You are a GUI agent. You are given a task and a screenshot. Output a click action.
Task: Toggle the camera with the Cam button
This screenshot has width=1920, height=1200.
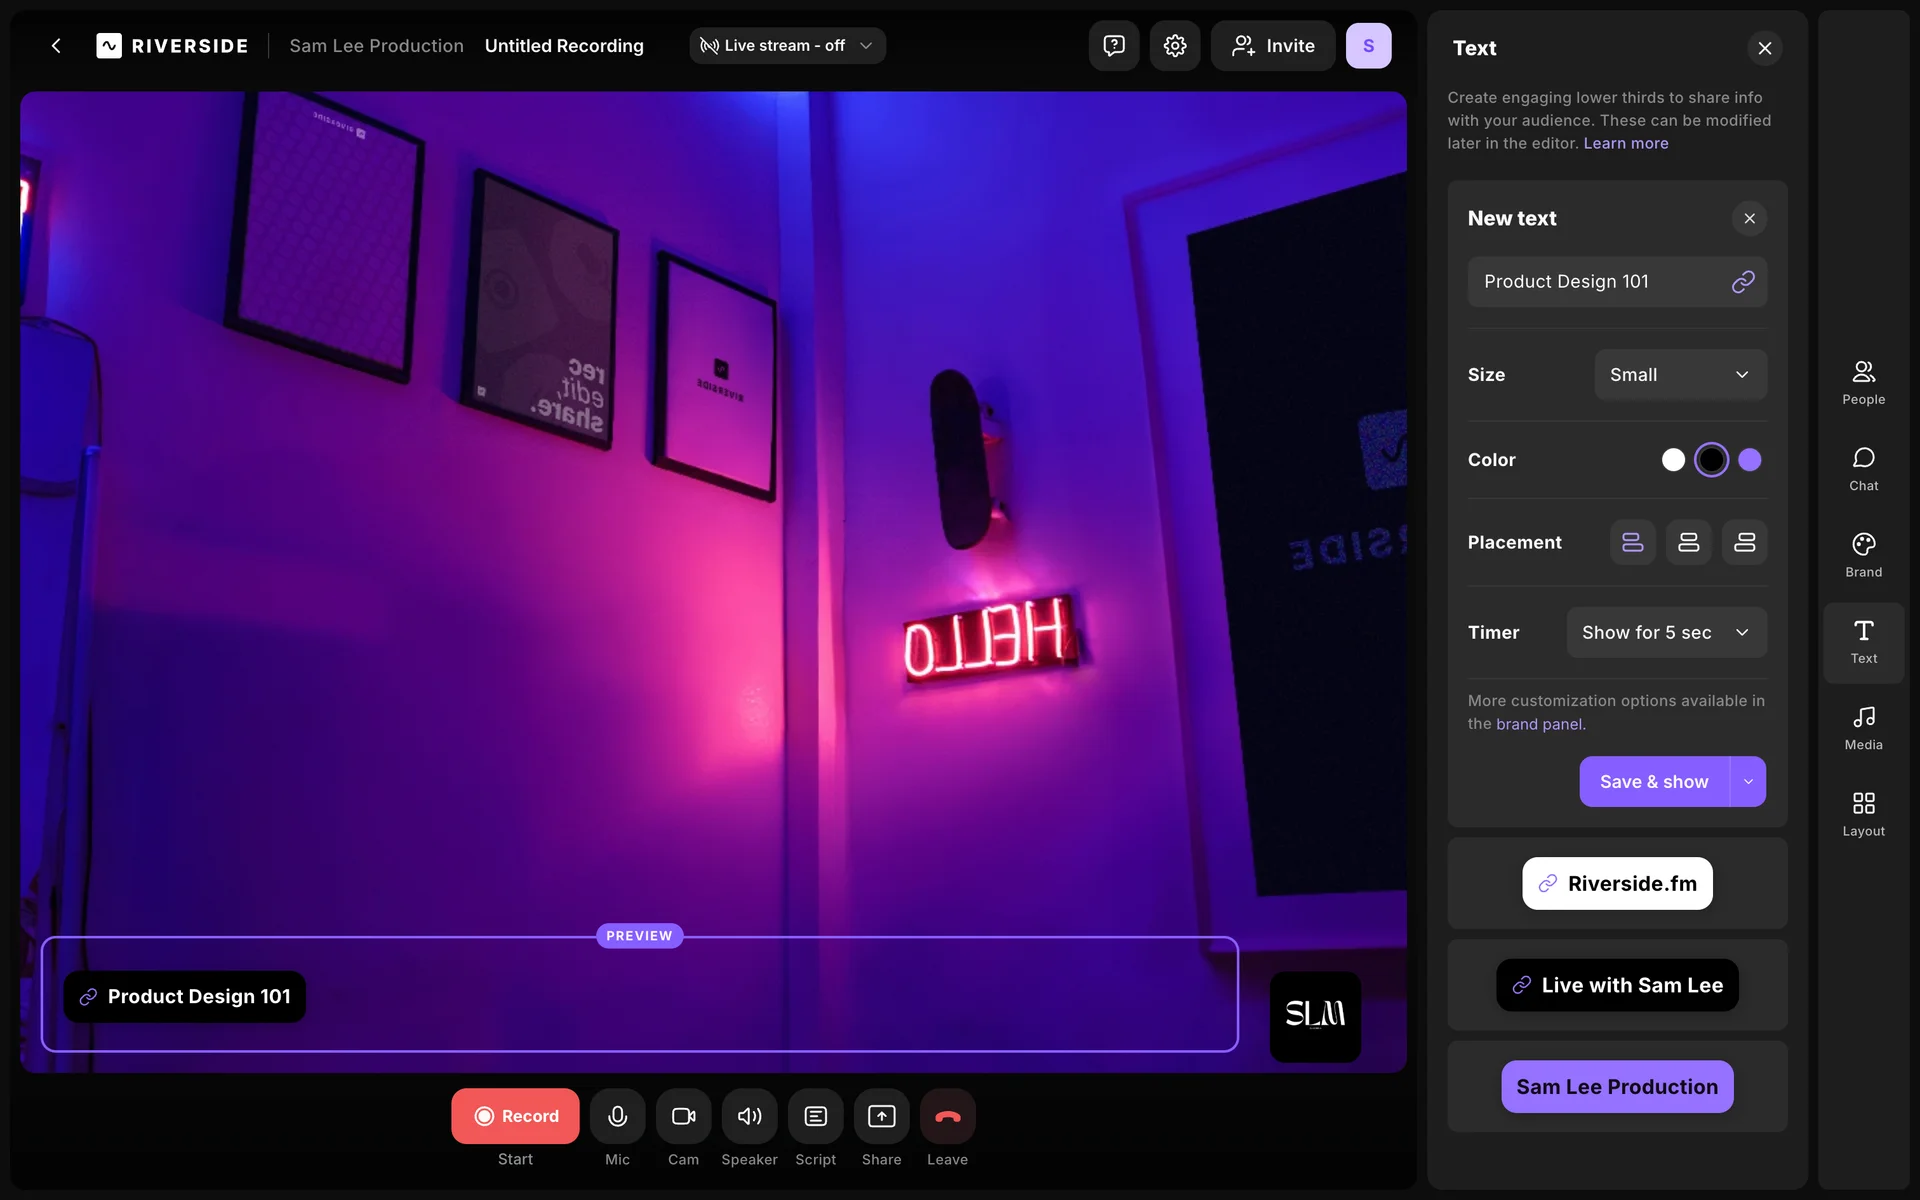click(683, 1116)
